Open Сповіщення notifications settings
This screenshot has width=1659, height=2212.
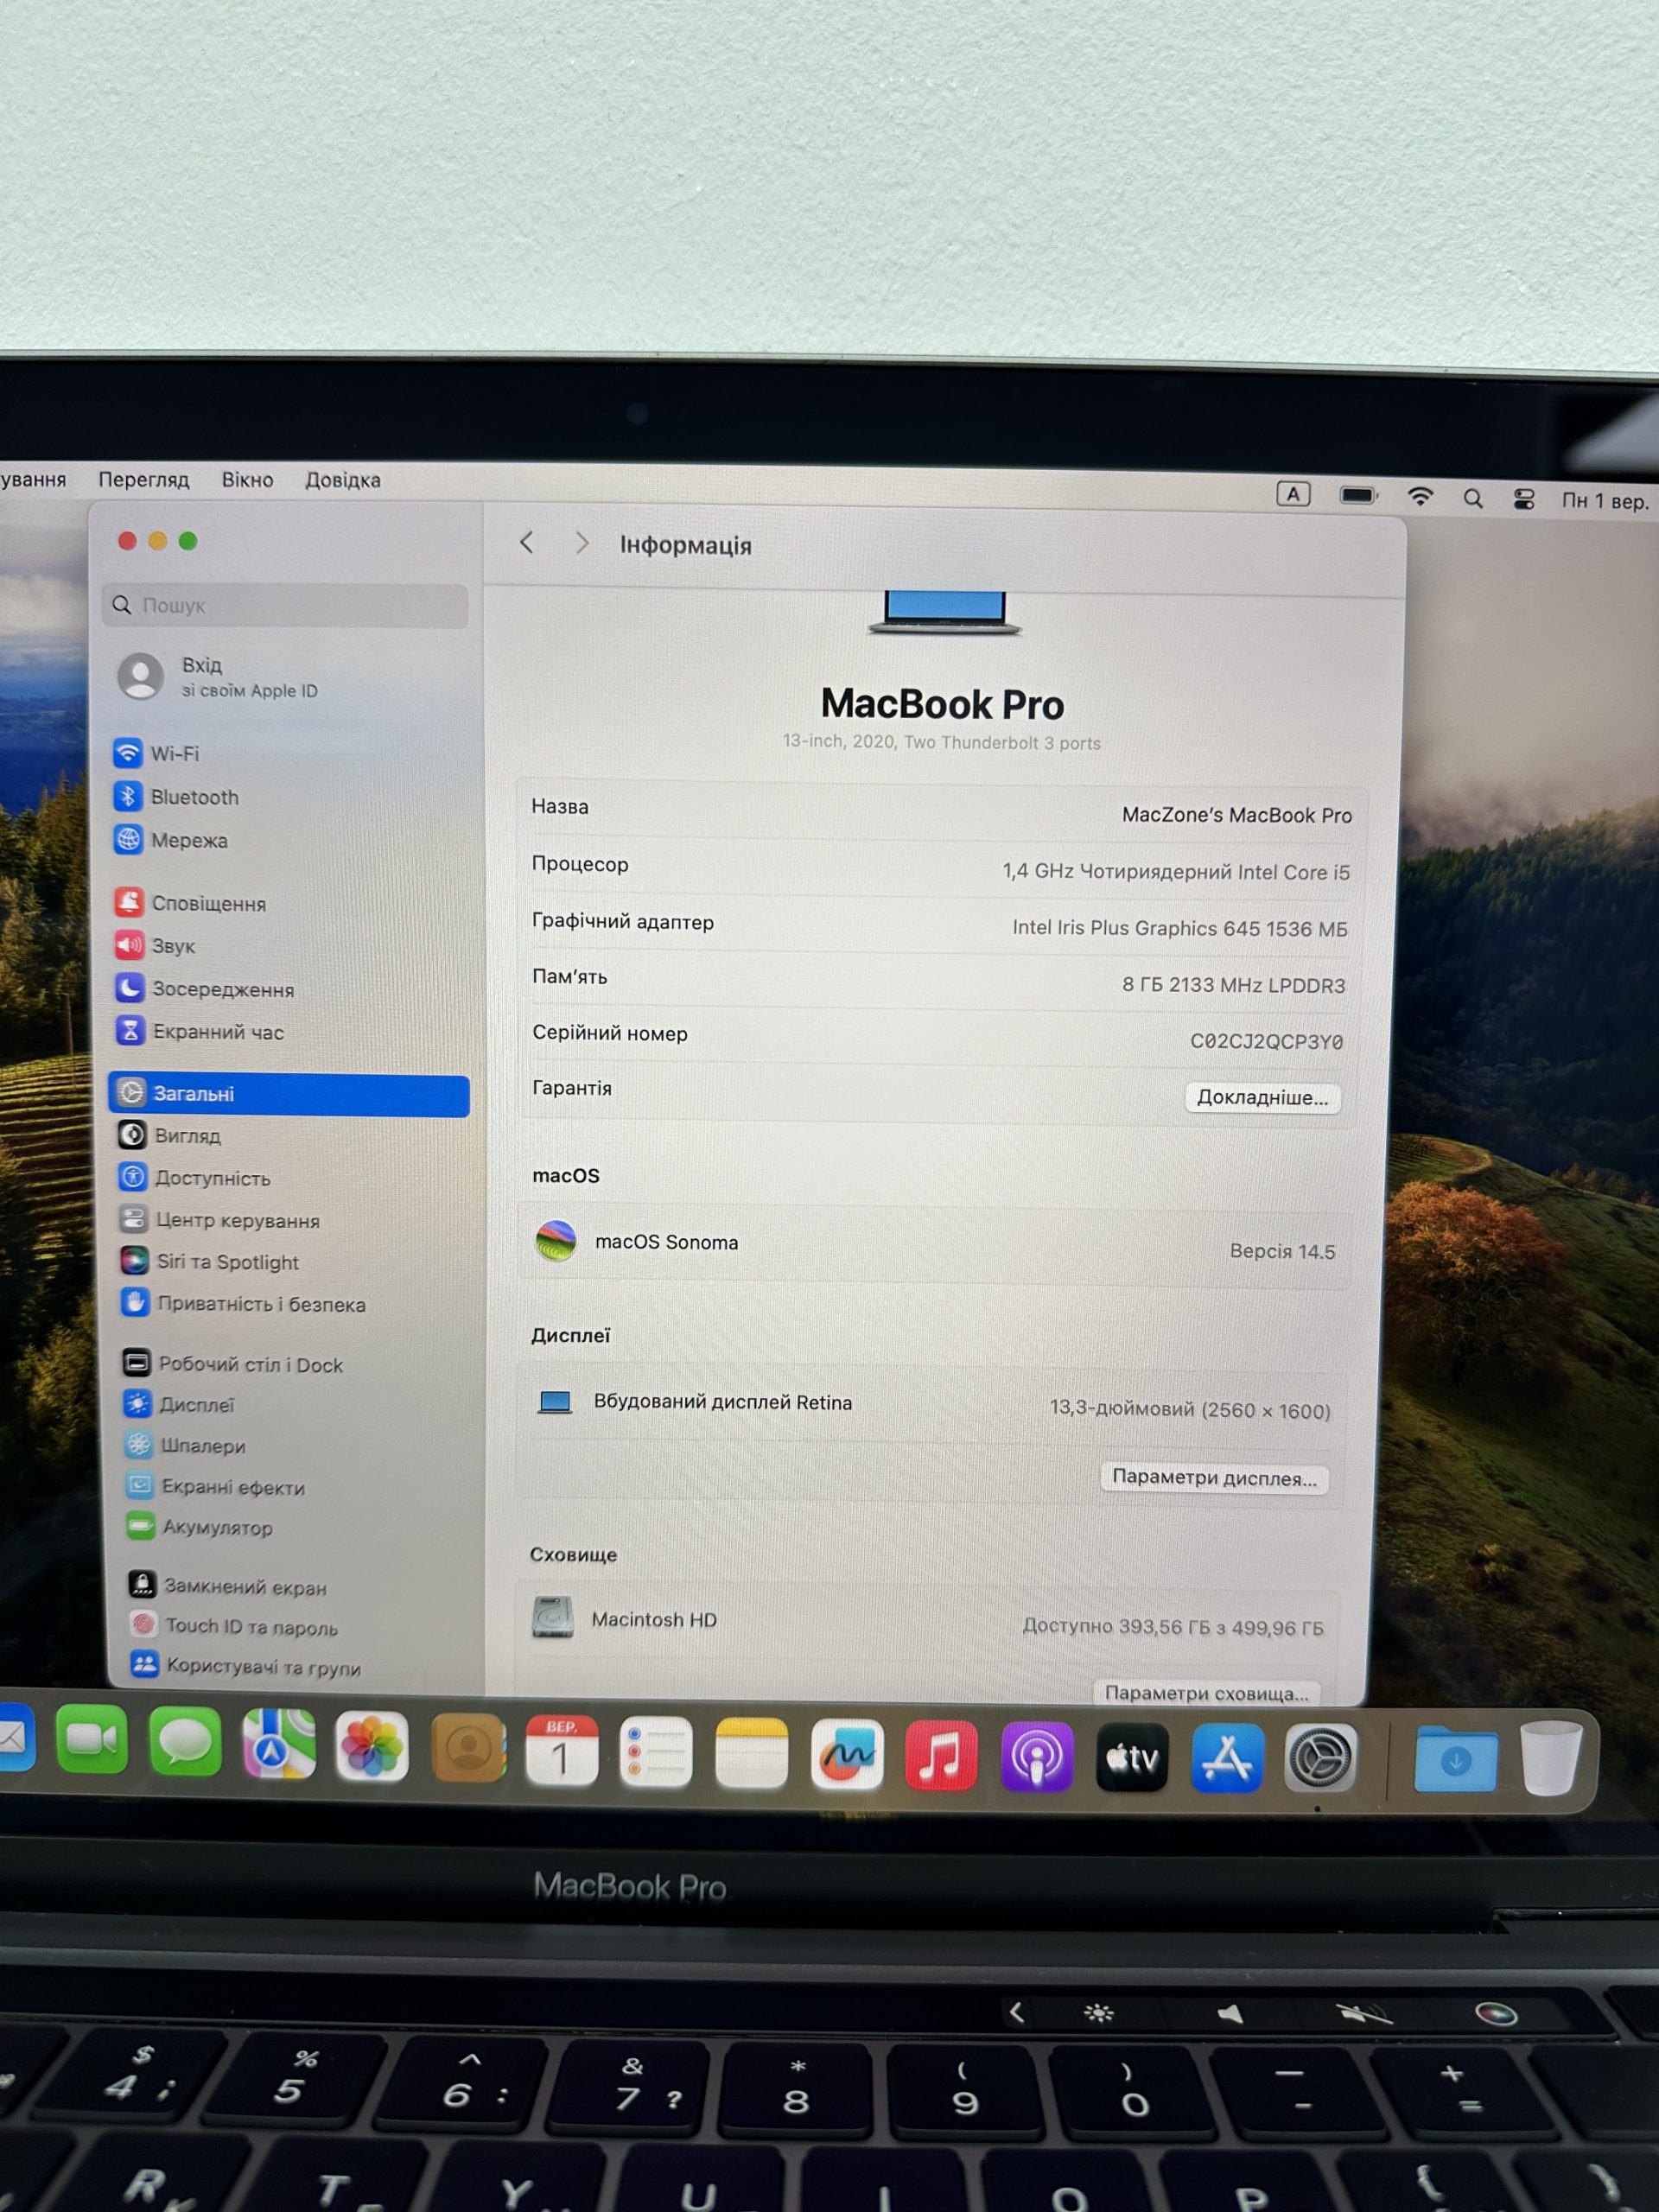click(x=190, y=903)
